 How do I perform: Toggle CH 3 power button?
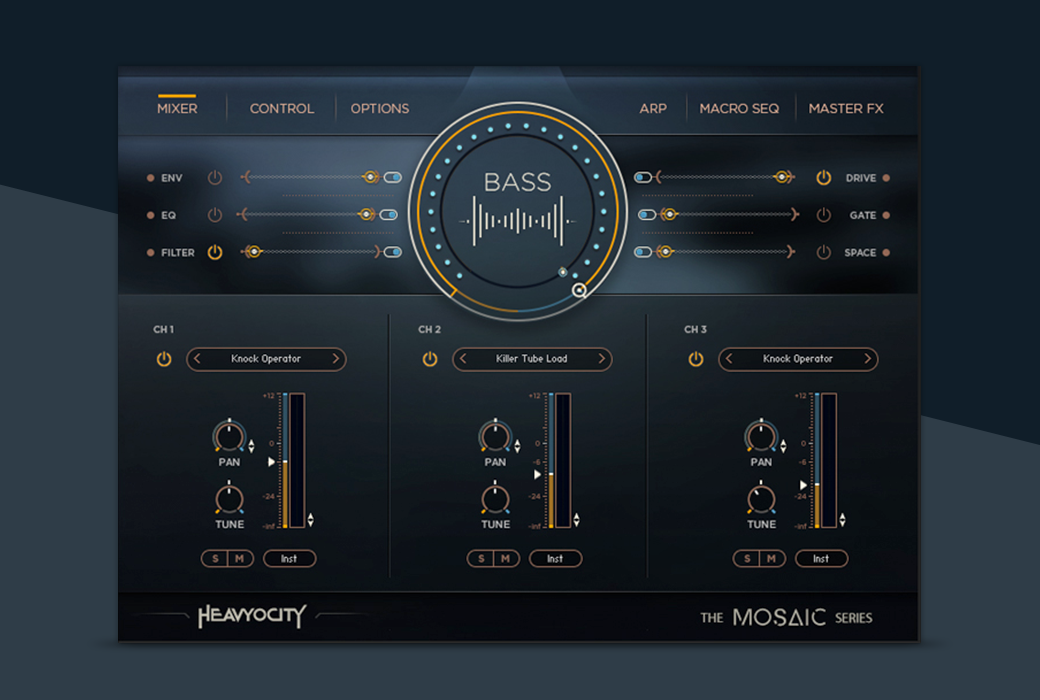(696, 359)
